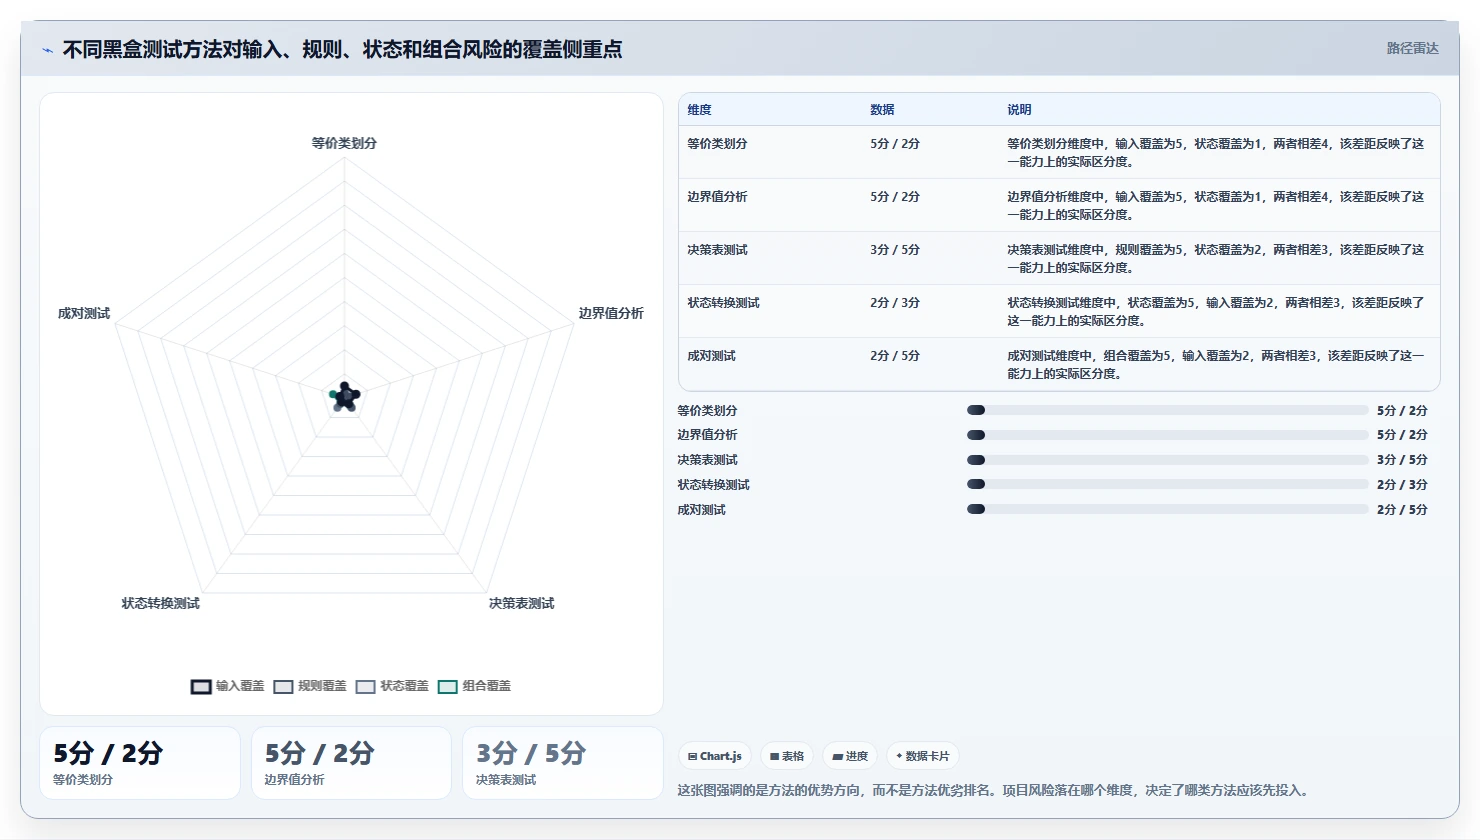Select the 状态转换测试 table row name
1480x840 pixels.
(x=723, y=303)
